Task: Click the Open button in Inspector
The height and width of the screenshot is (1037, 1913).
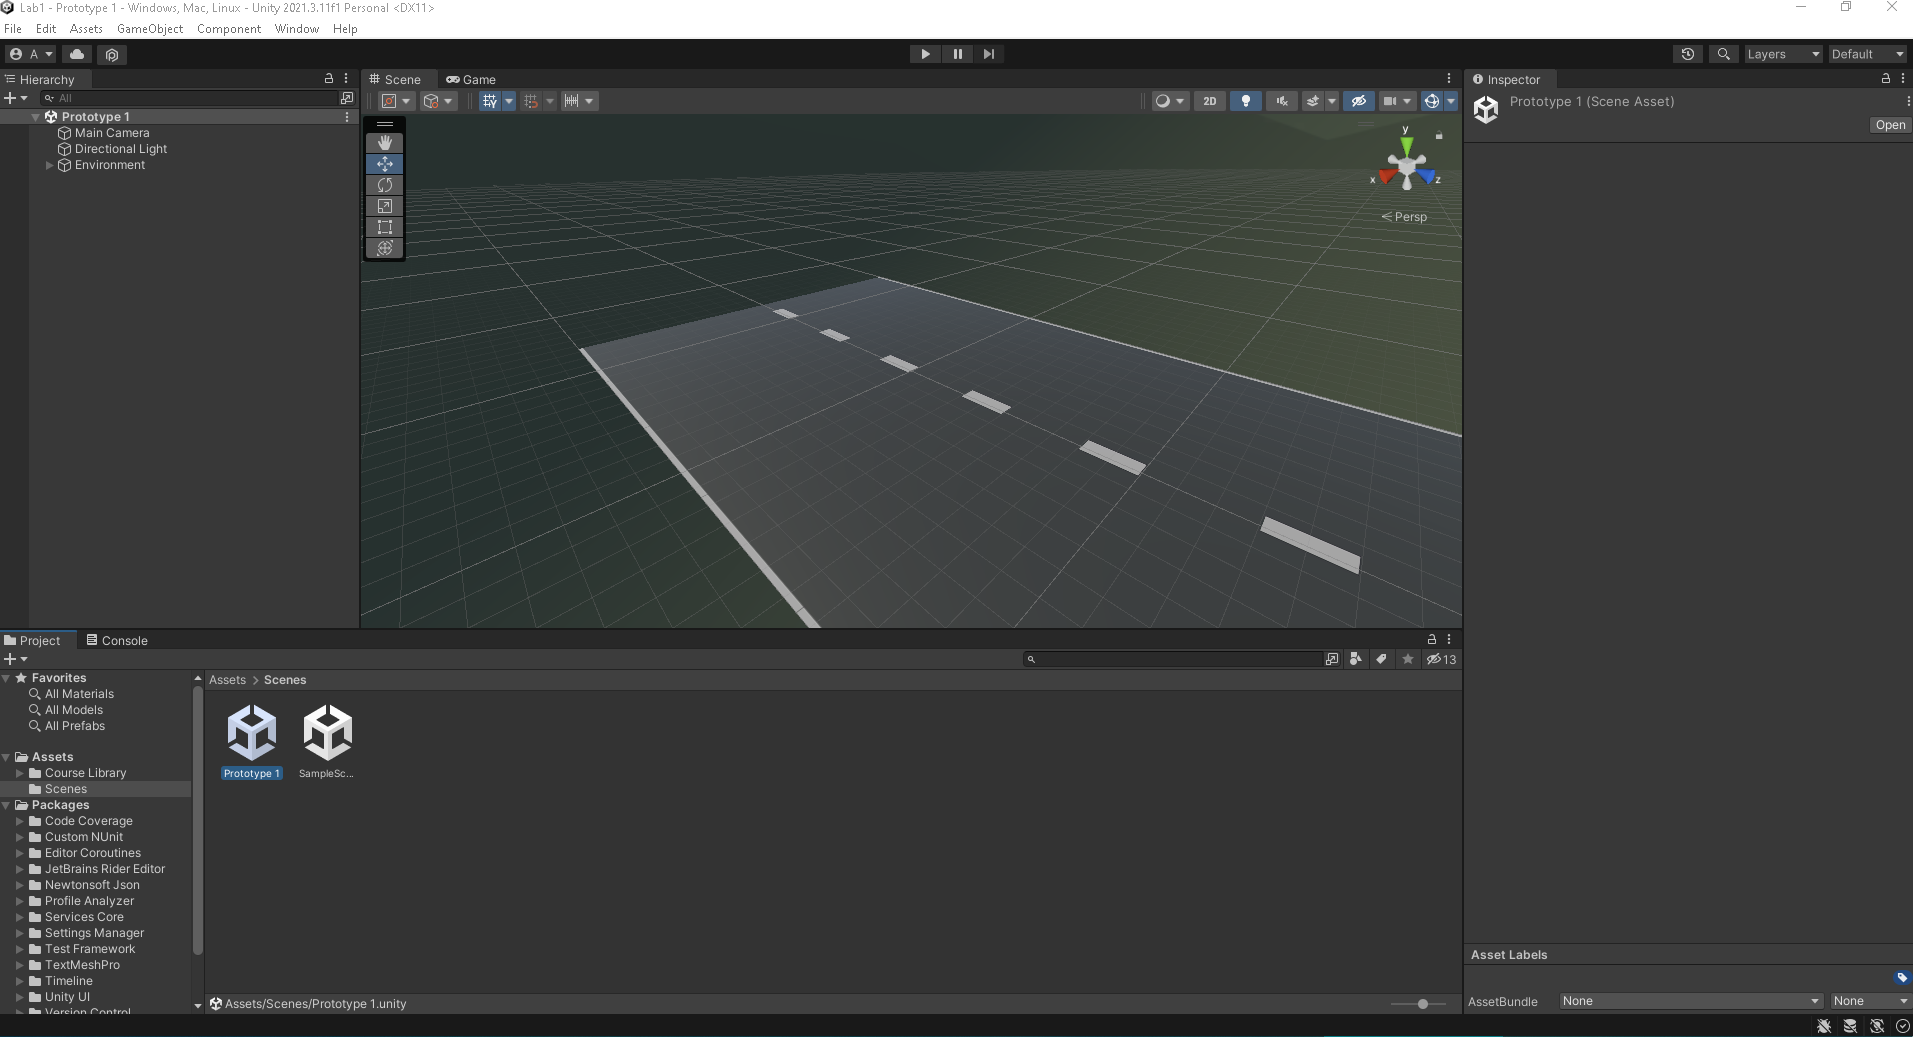Action: coord(1890,125)
